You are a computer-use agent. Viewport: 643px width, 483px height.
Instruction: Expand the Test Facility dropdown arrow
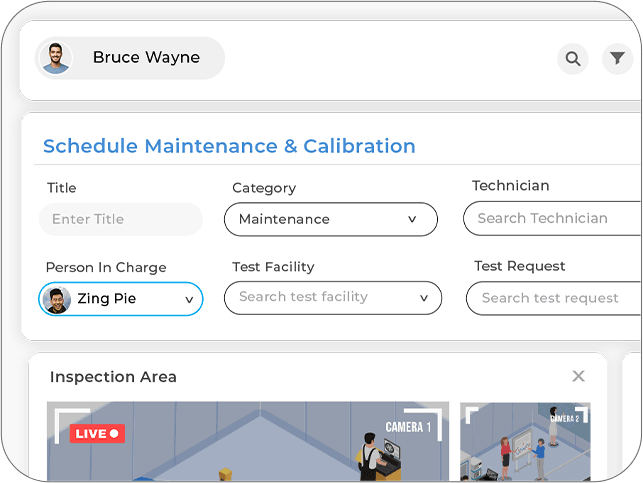424,297
